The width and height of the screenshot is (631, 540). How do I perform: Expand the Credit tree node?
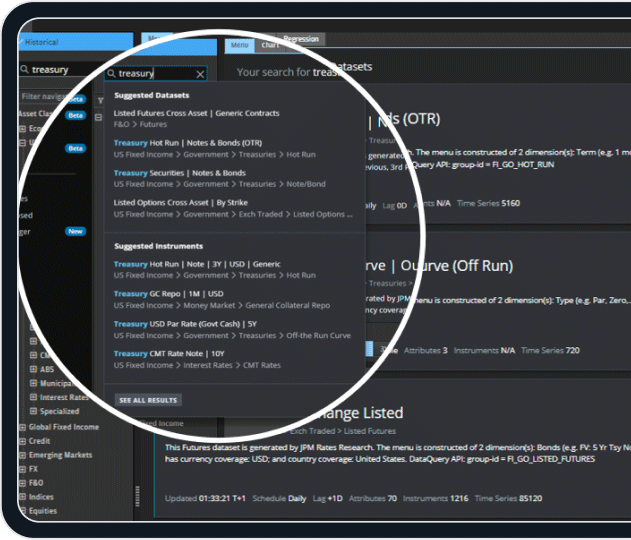(x=21, y=441)
